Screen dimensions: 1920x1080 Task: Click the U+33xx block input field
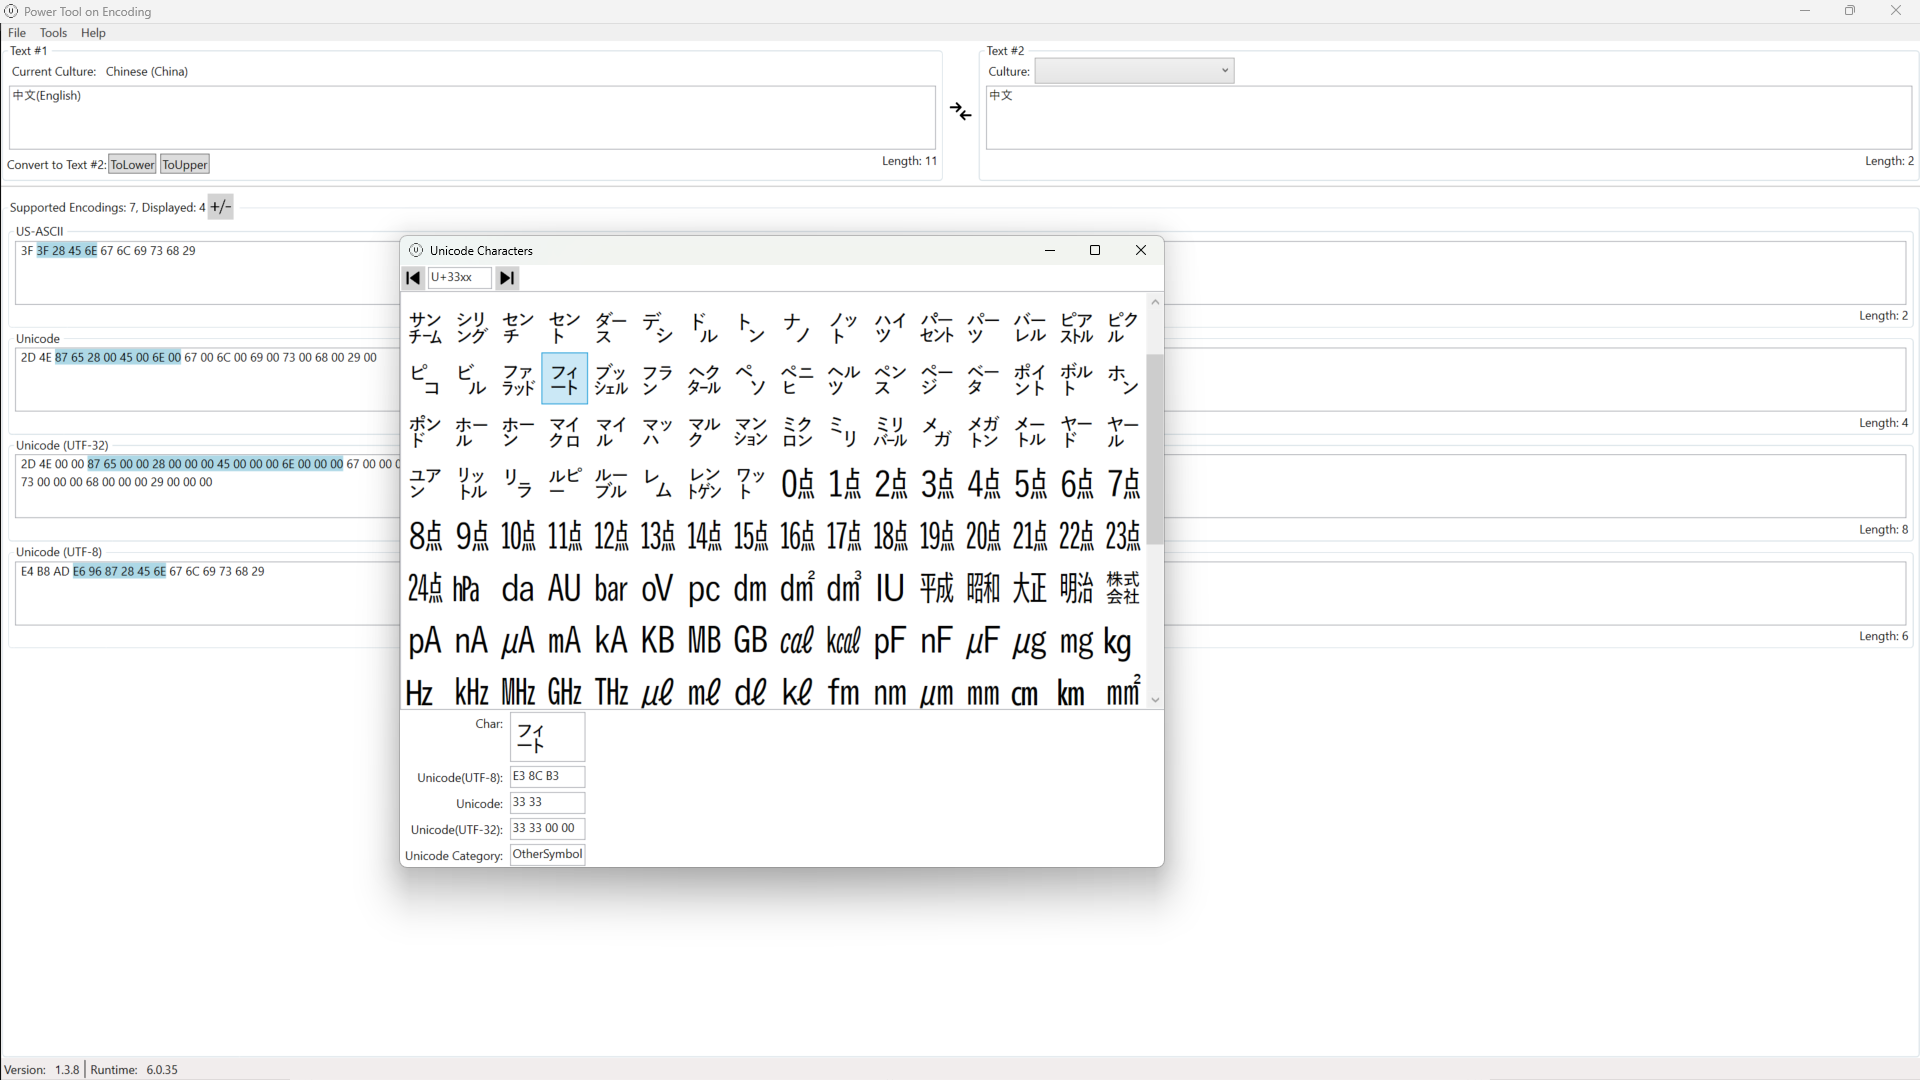[459, 278]
